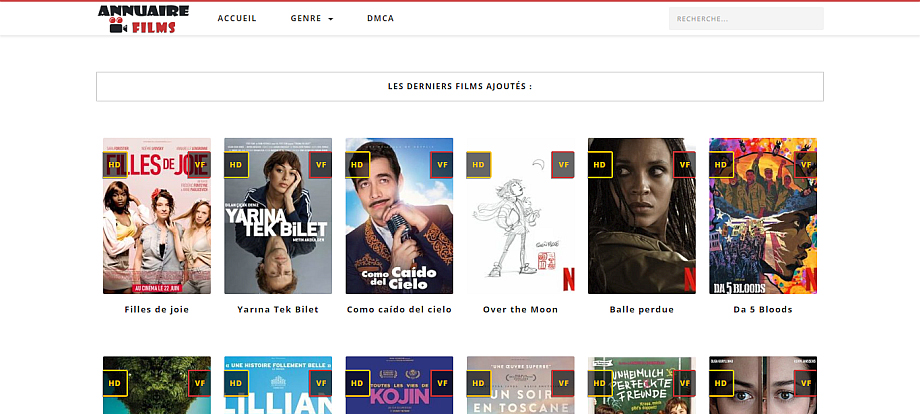Expand the Genre dropdown menu
Screen dimensions: 920x414
point(311,19)
